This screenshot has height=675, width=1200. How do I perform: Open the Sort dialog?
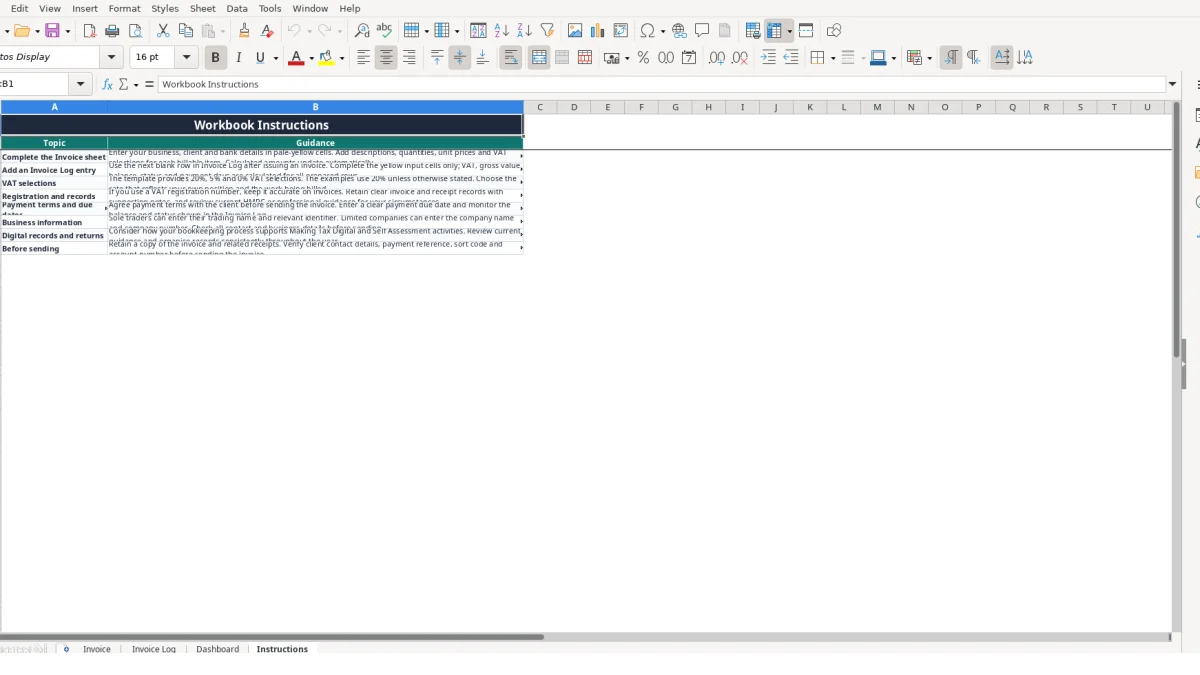point(478,31)
